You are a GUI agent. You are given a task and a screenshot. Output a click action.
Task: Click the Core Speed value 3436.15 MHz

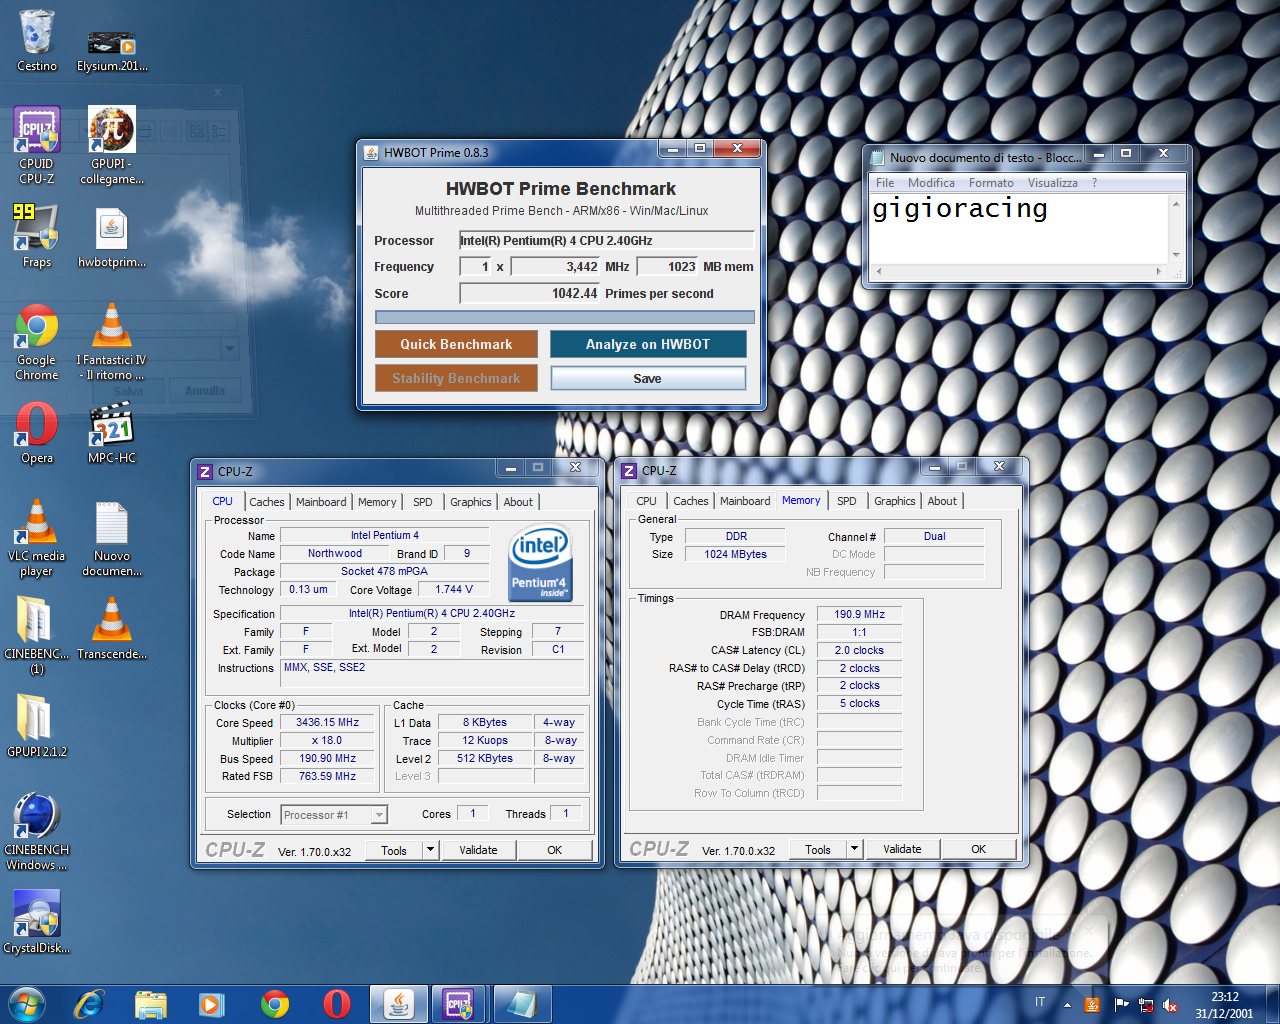pyautogui.click(x=328, y=722)
